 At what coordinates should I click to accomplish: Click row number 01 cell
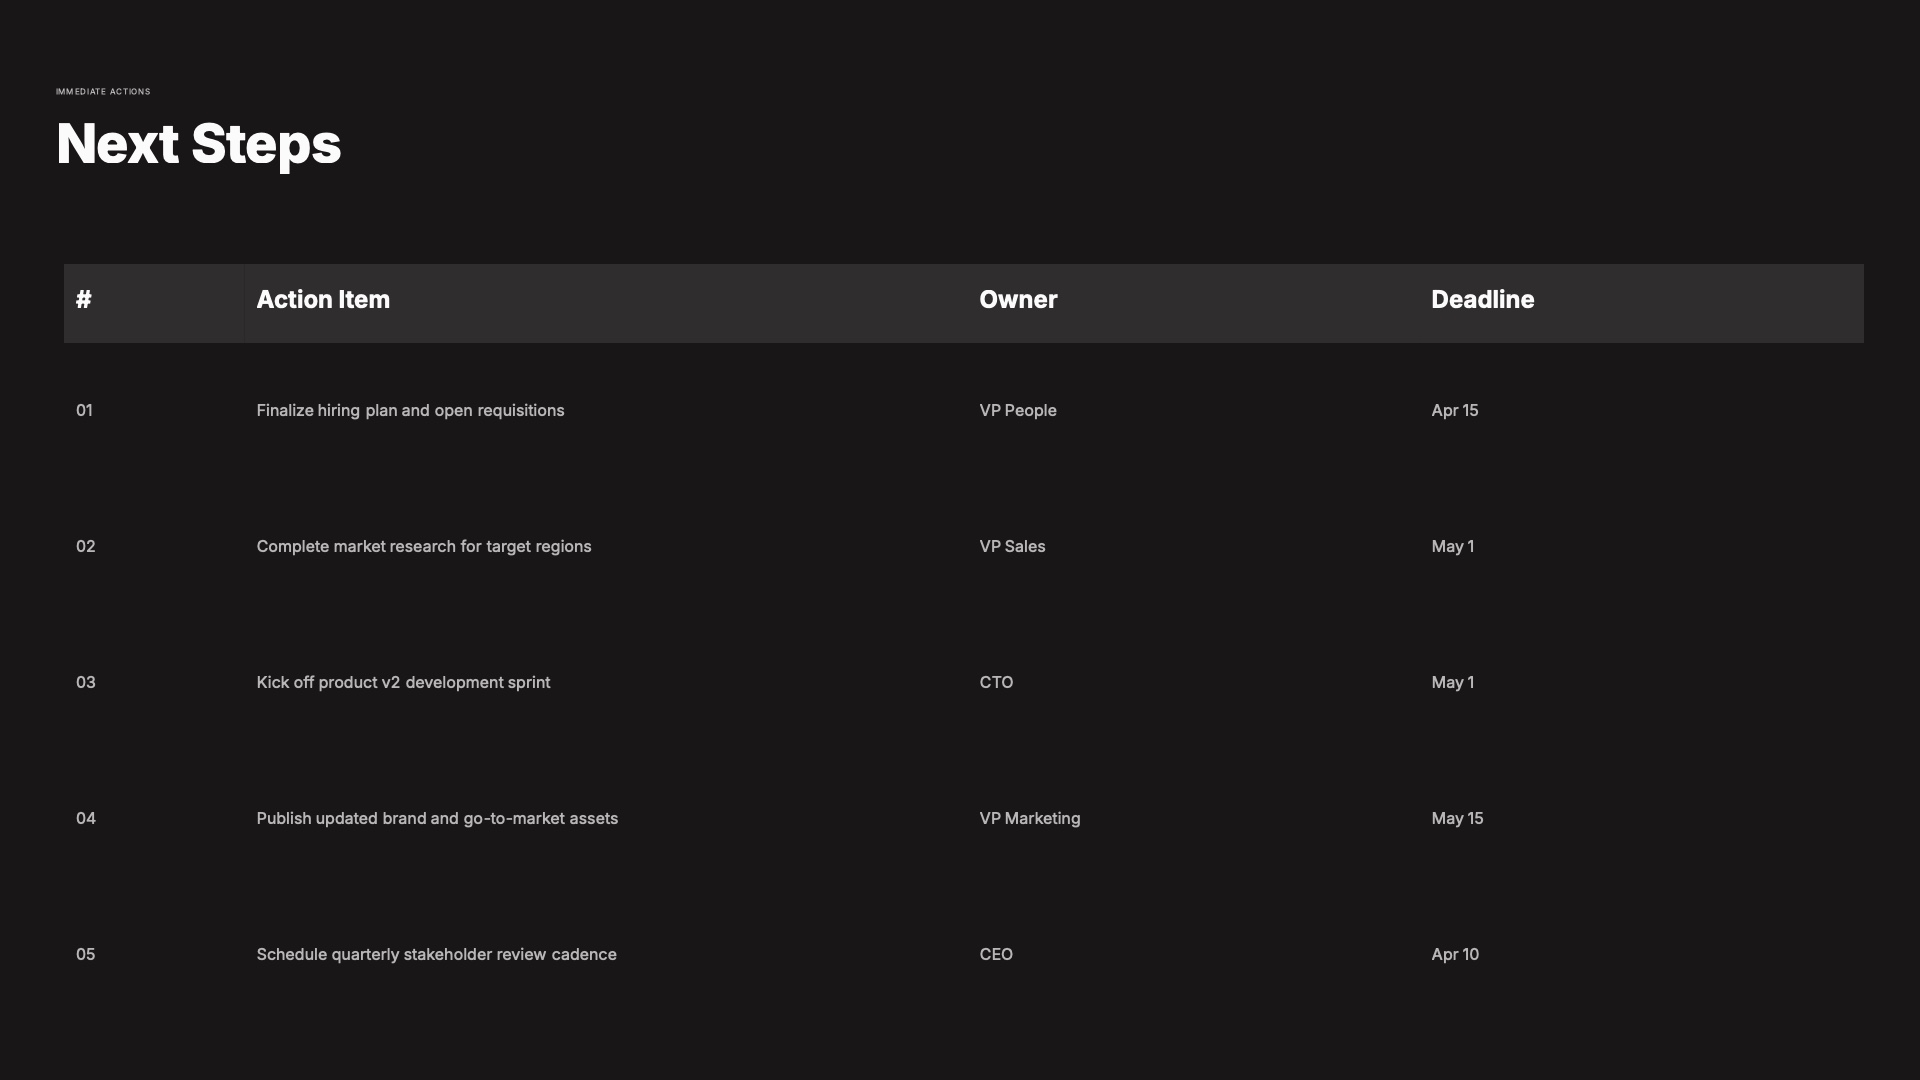click(84, 411)
